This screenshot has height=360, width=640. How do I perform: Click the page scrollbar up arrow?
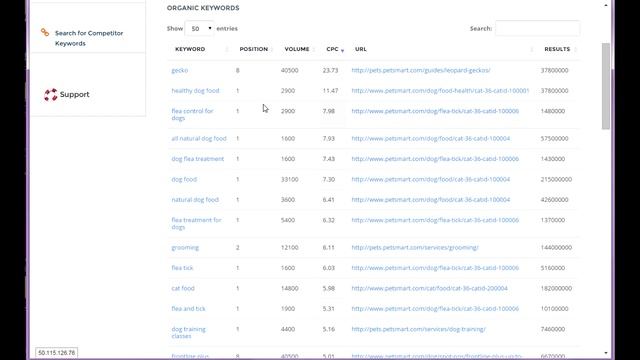[606, 5]
